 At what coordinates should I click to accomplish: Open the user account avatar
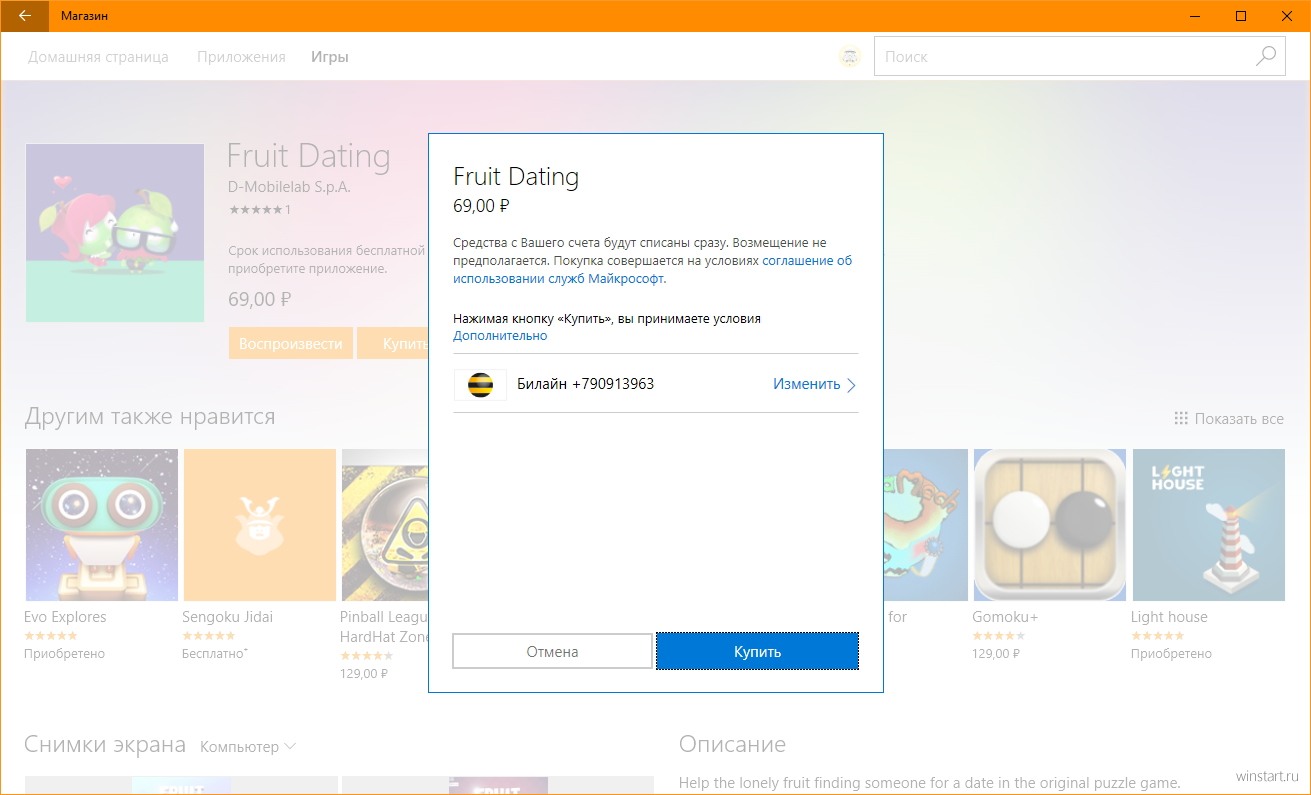[849, 57]
